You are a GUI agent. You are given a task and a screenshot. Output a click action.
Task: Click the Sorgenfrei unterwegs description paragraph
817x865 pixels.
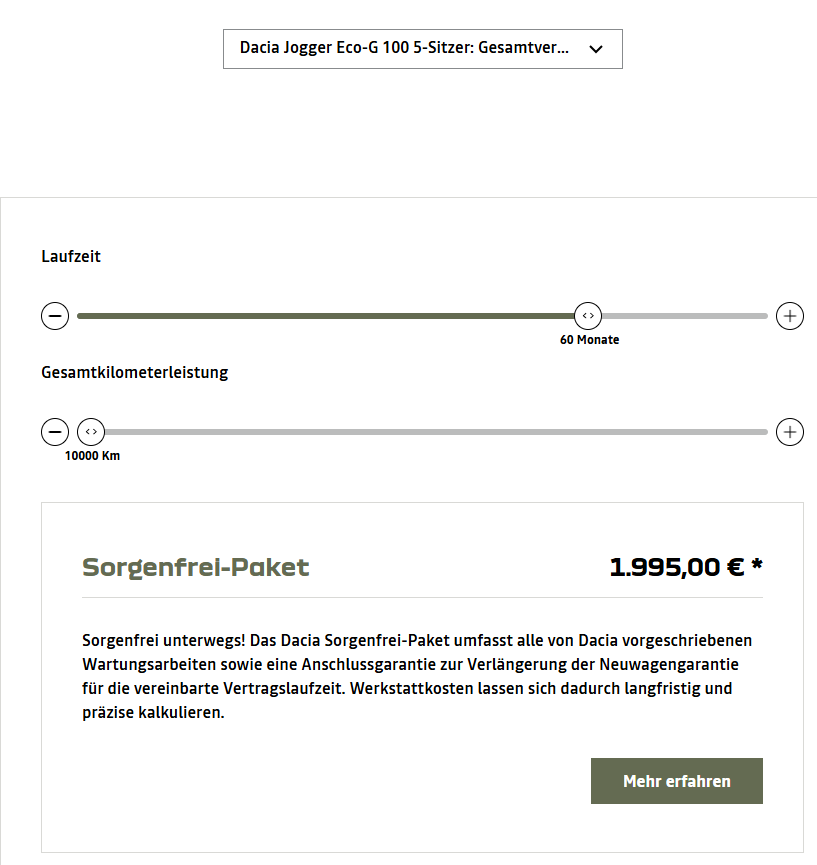click(417, 676)
